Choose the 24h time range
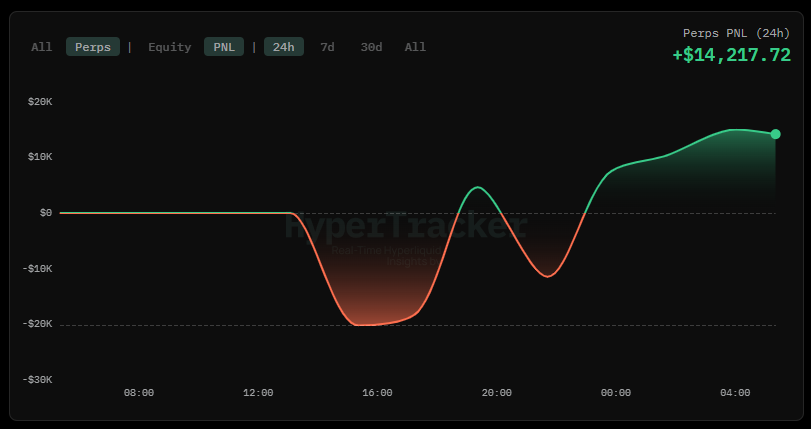Viewport: 811px width, 429px height. [x=284, y=47]
